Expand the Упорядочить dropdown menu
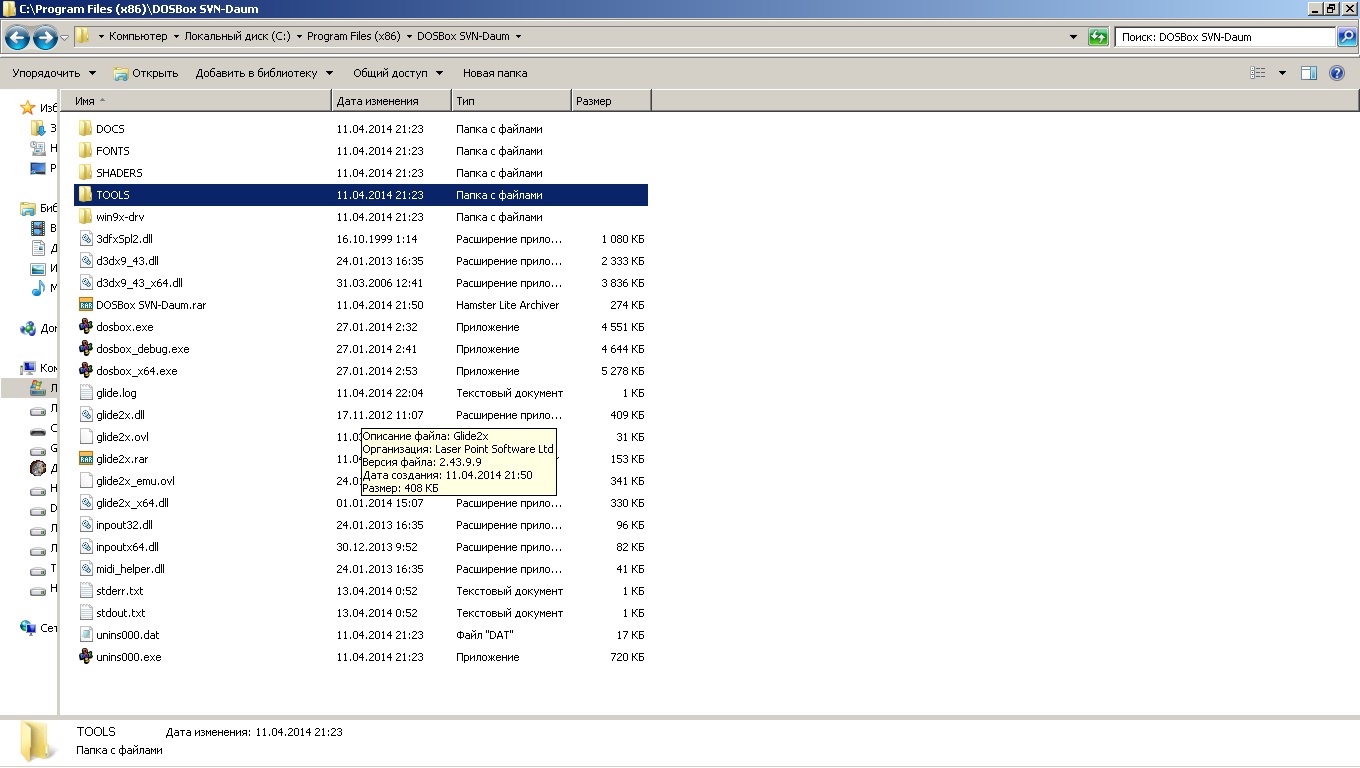The image size is (1360, 768). (x=54, y=73)
